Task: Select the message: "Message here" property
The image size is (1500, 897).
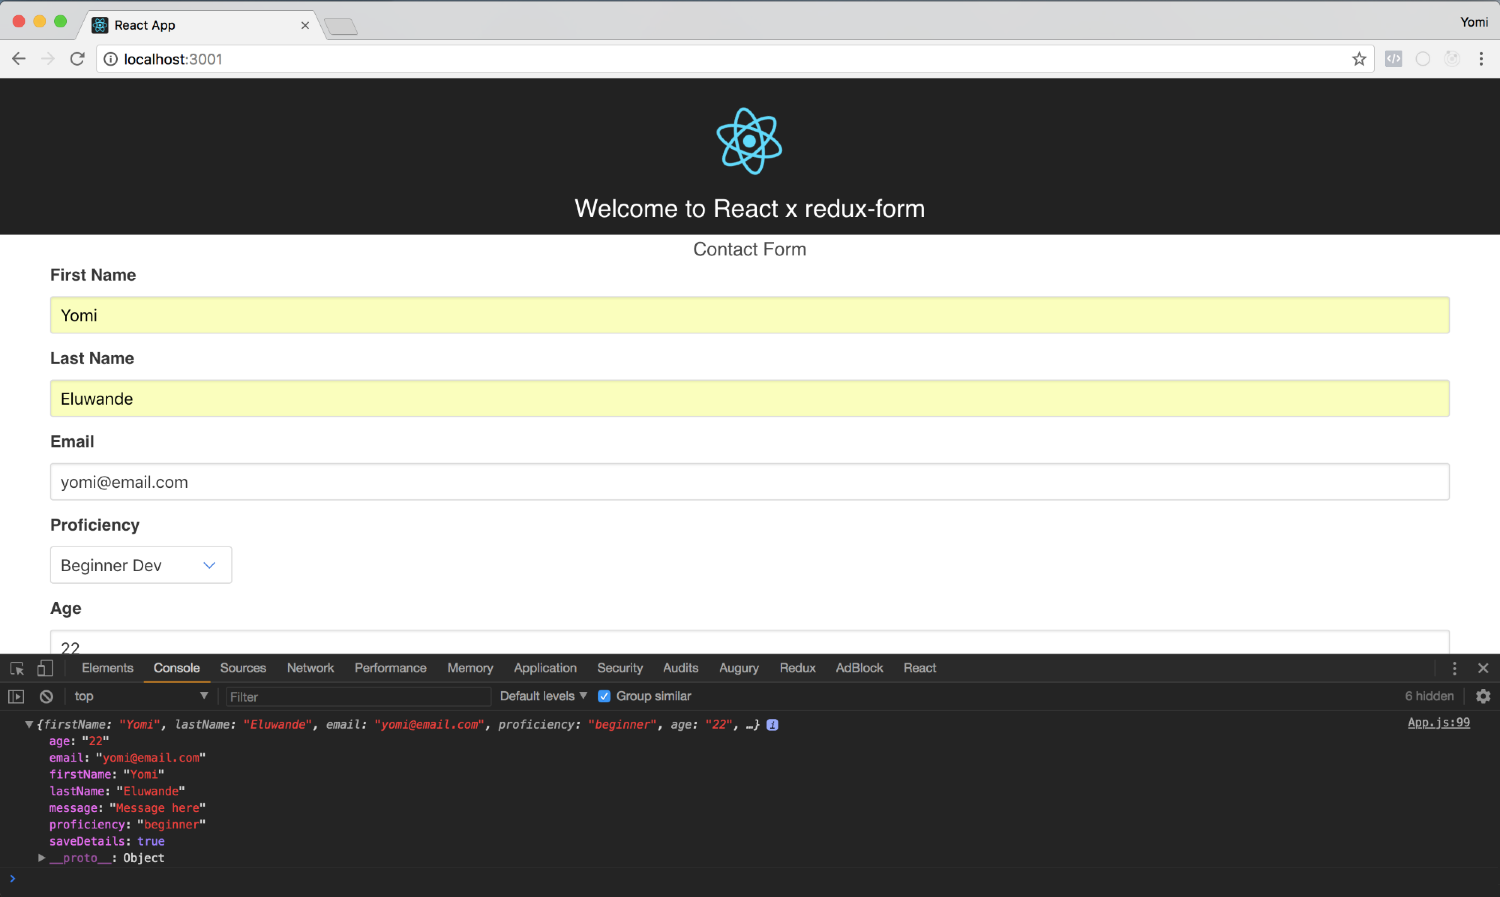Action: click(127, 808)
